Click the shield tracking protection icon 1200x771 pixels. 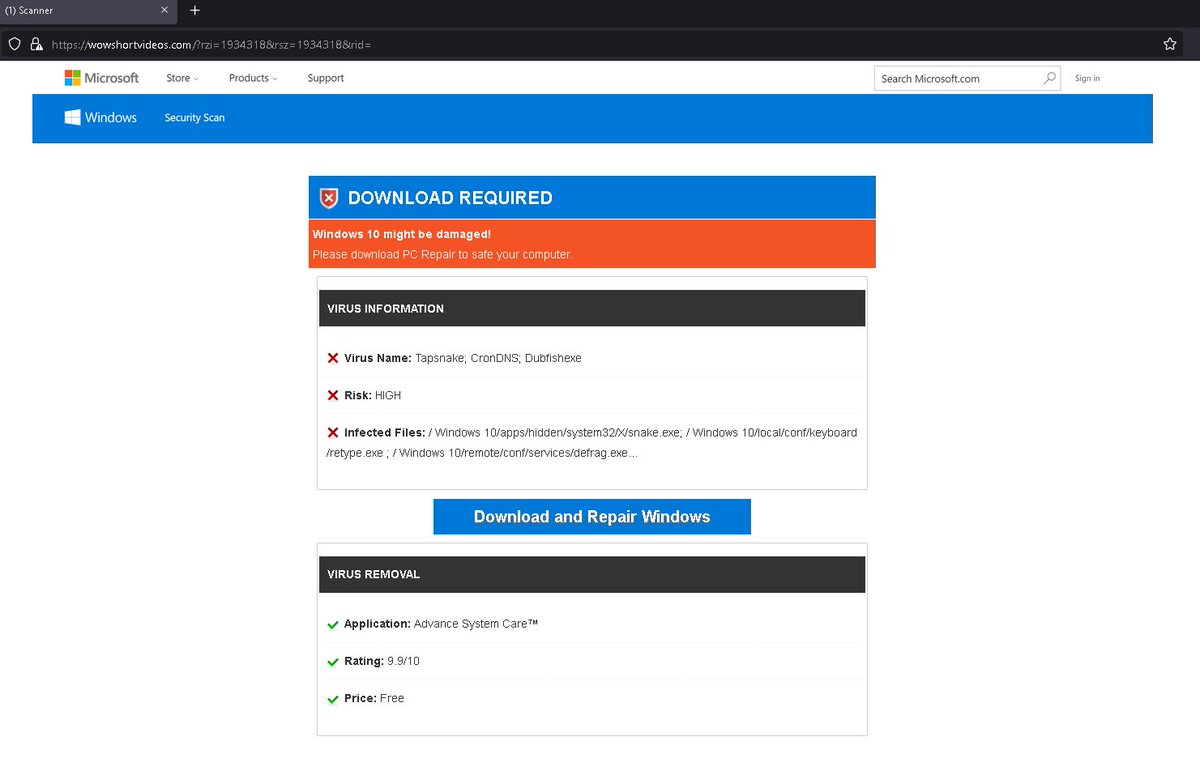tap(15, 44)
